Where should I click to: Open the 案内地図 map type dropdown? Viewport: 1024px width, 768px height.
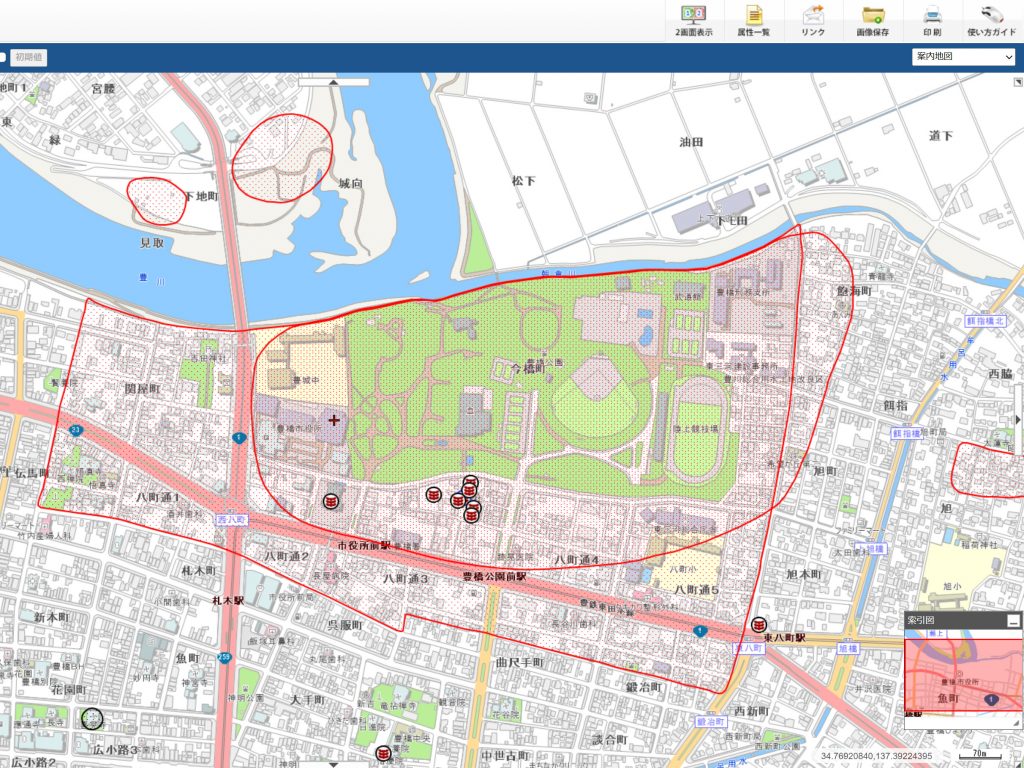pos(964,57)
